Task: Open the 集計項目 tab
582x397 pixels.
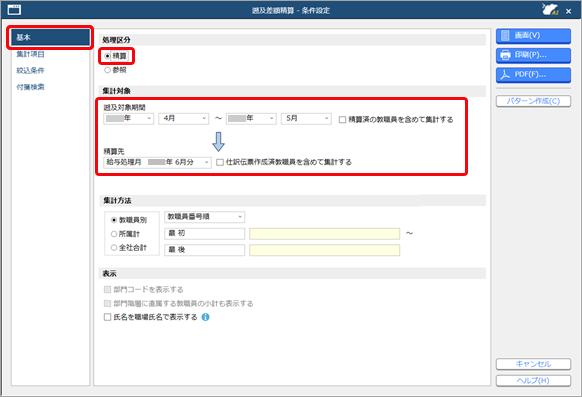Action: coord(30,54)
